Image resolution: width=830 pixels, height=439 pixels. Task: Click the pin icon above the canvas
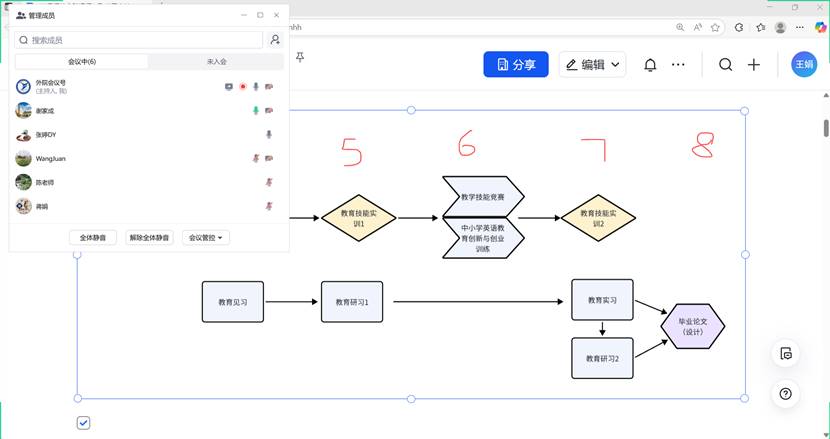300,57
